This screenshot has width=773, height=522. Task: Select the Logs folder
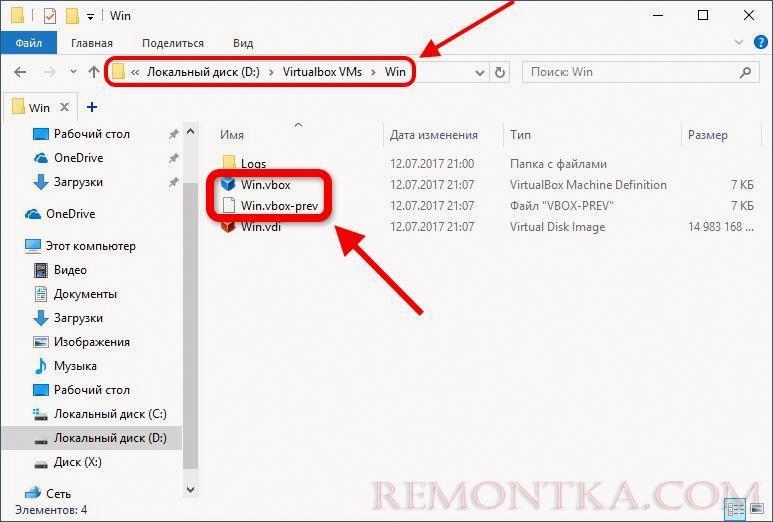[253, 164]
